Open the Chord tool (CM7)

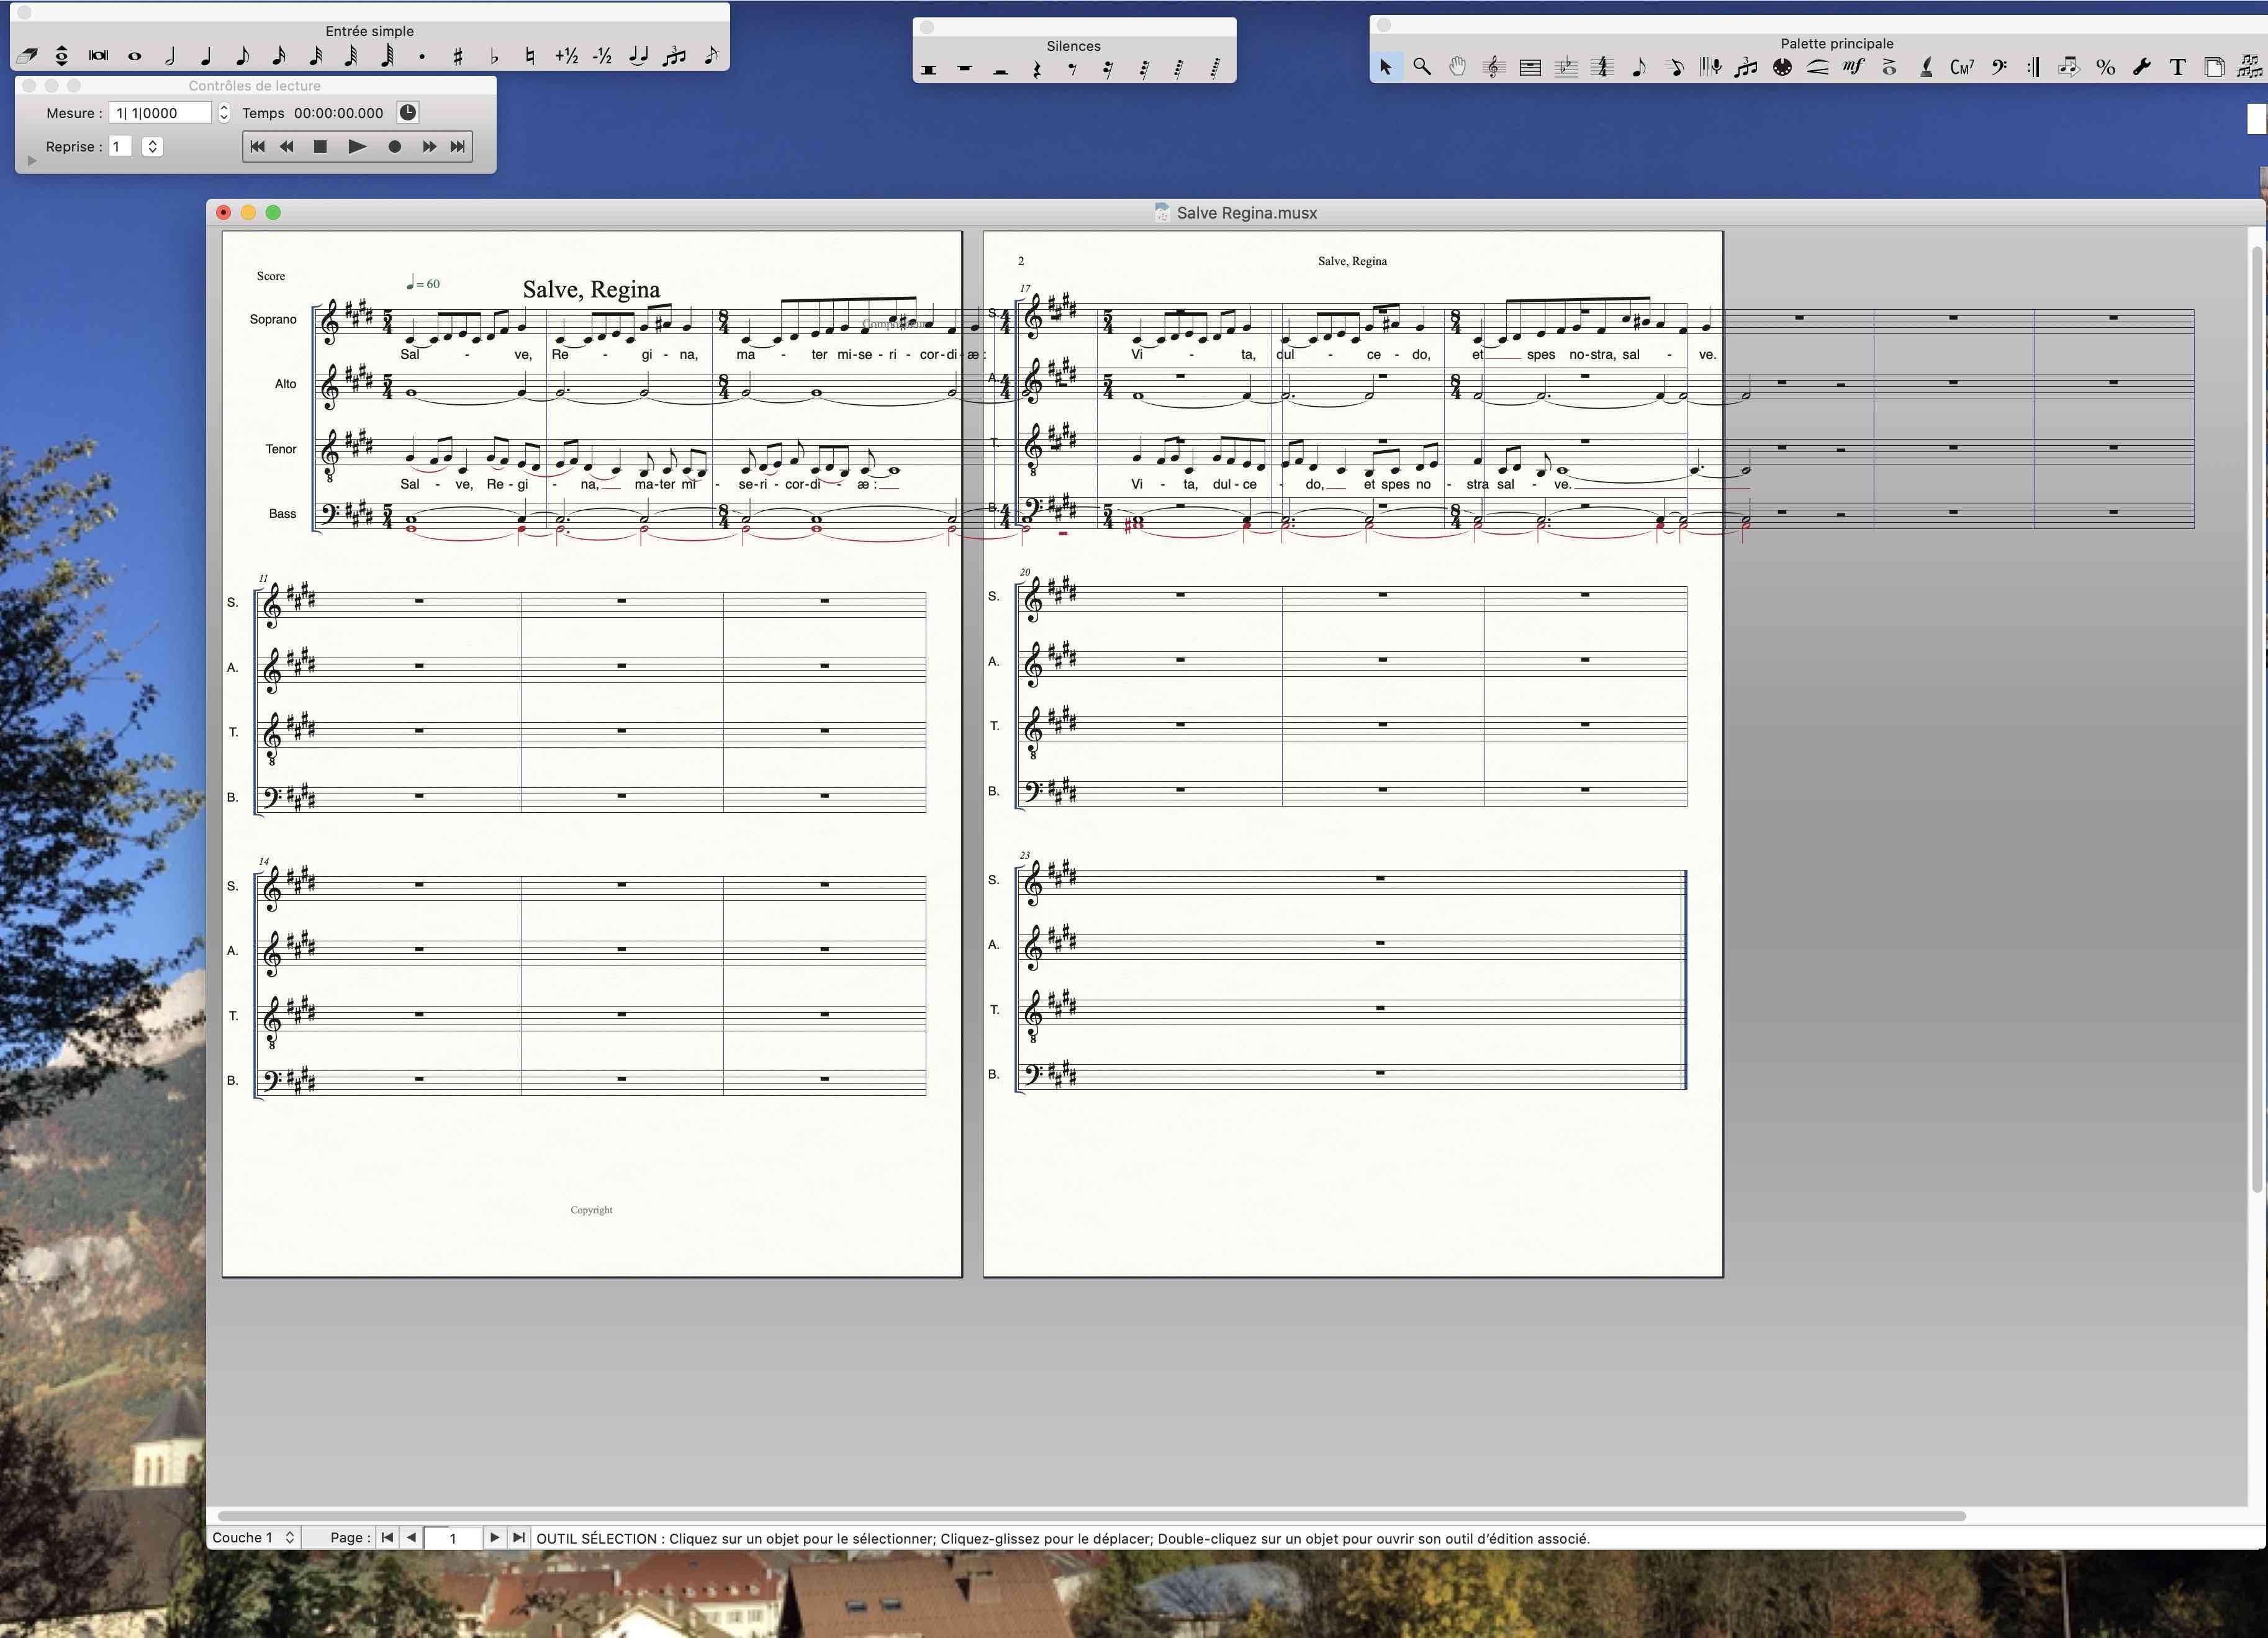click(x=1962, y=67)
